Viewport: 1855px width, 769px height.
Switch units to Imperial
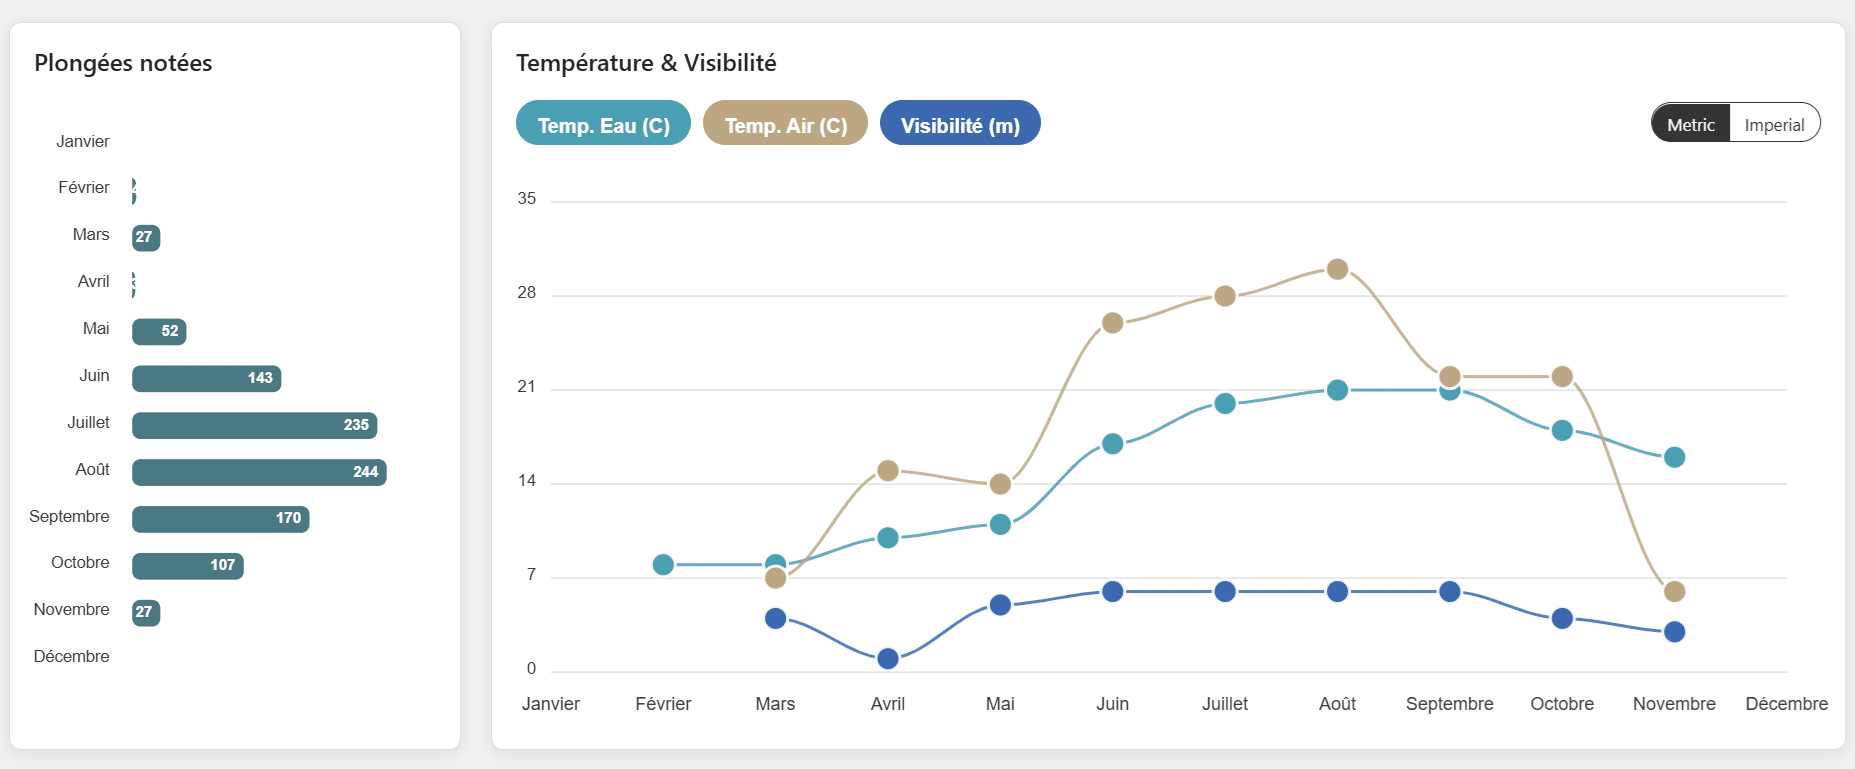1774,124
